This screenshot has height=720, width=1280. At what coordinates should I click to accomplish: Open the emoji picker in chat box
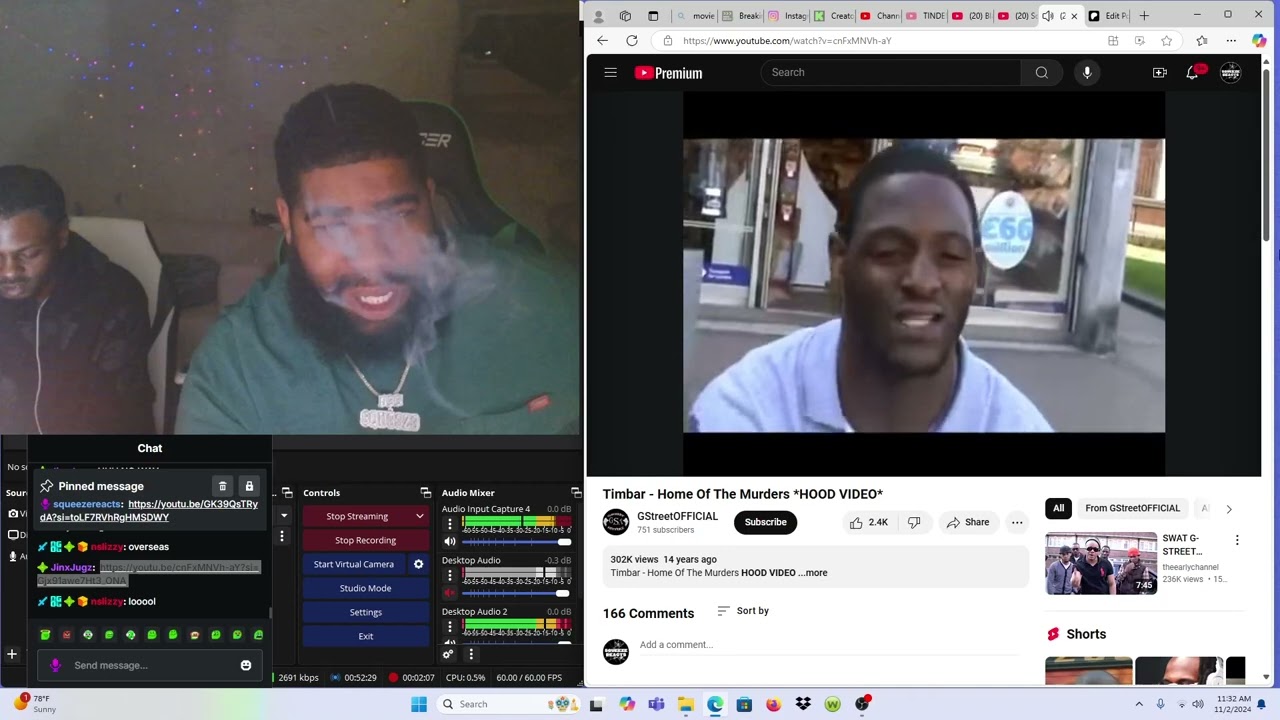[246, 665]
